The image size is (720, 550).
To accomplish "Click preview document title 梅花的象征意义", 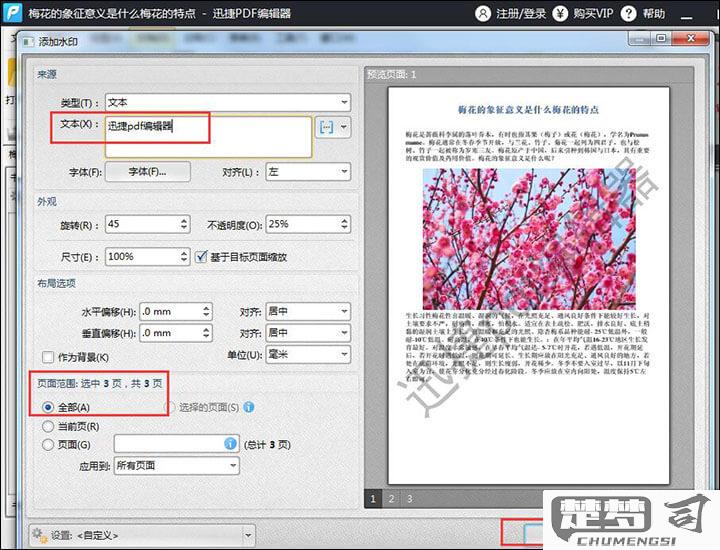I will point(528,110).
